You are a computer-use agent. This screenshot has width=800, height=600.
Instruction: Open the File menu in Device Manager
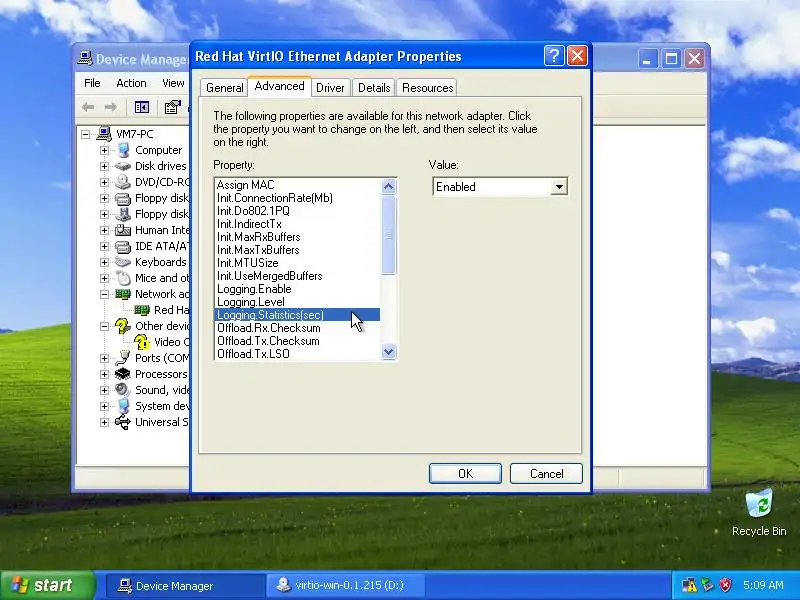click(x=92, y=83)
